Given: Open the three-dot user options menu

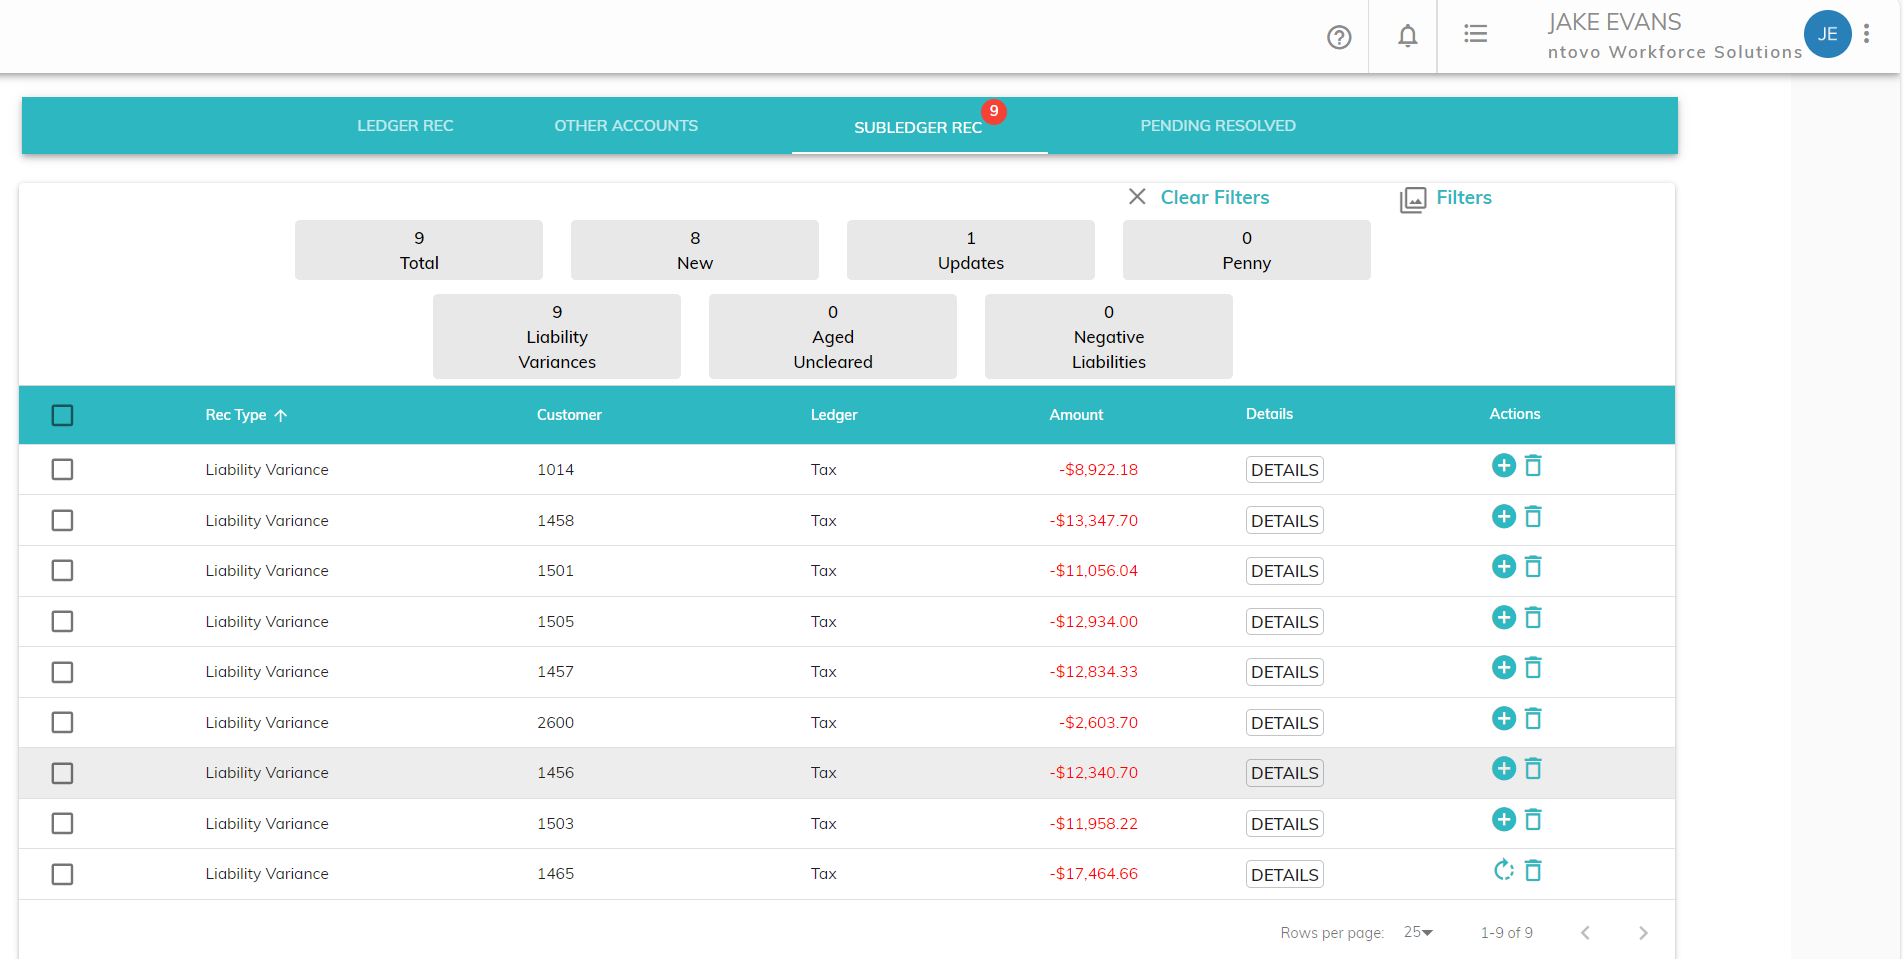Looking at the screenshot, I should (1866, 34).
